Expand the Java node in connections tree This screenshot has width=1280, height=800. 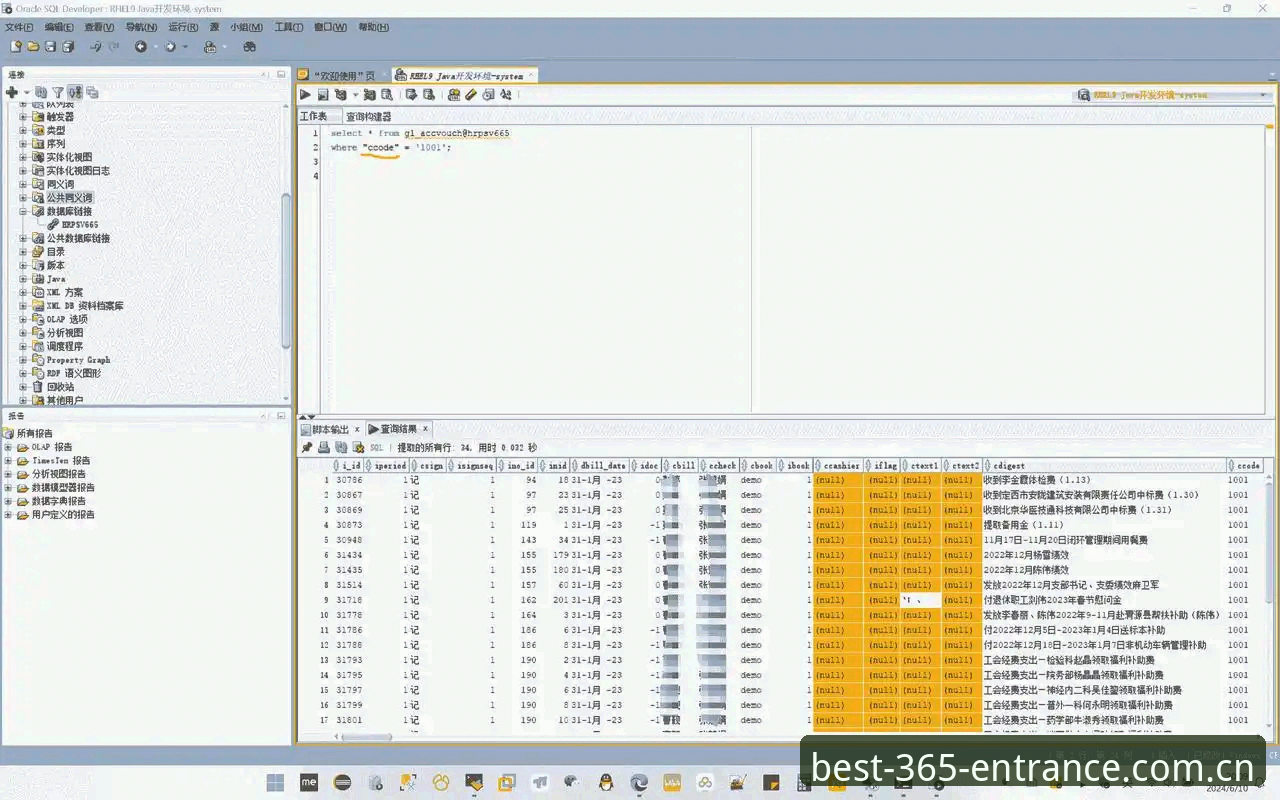[x=24, y=279]
